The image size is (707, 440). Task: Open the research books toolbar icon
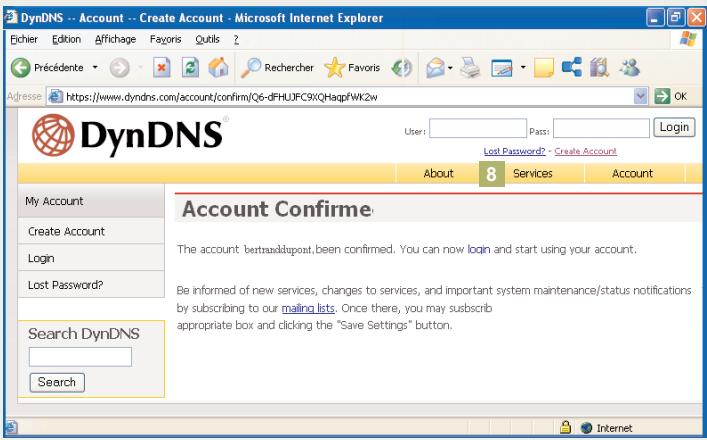point(599,68)
